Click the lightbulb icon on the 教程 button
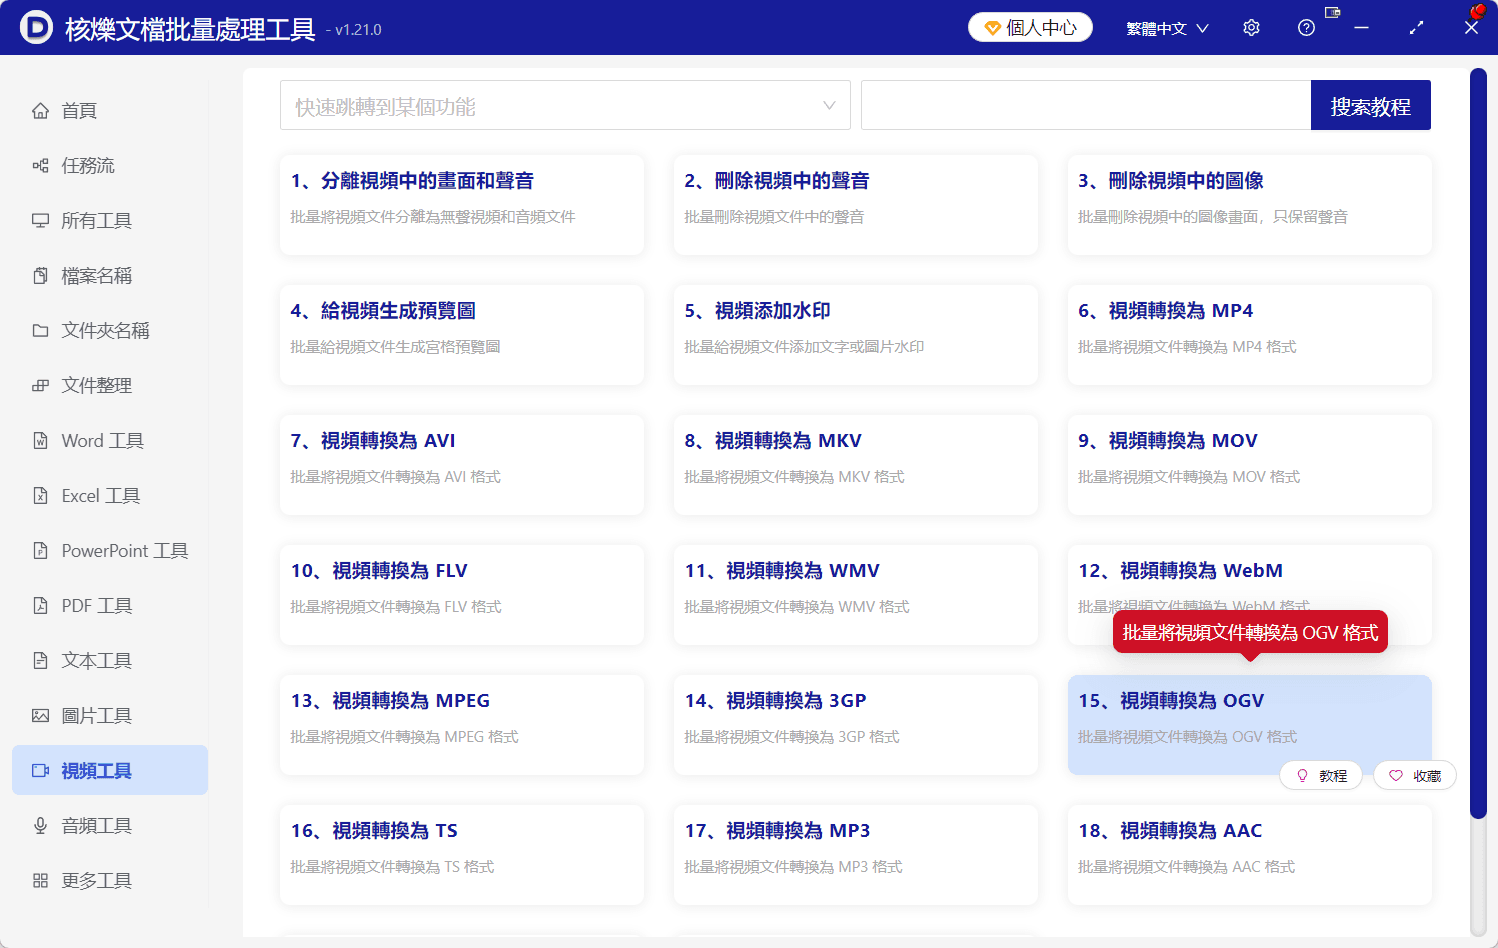The height and width of the screenshot is (948, 1498). click(1302, 776)
